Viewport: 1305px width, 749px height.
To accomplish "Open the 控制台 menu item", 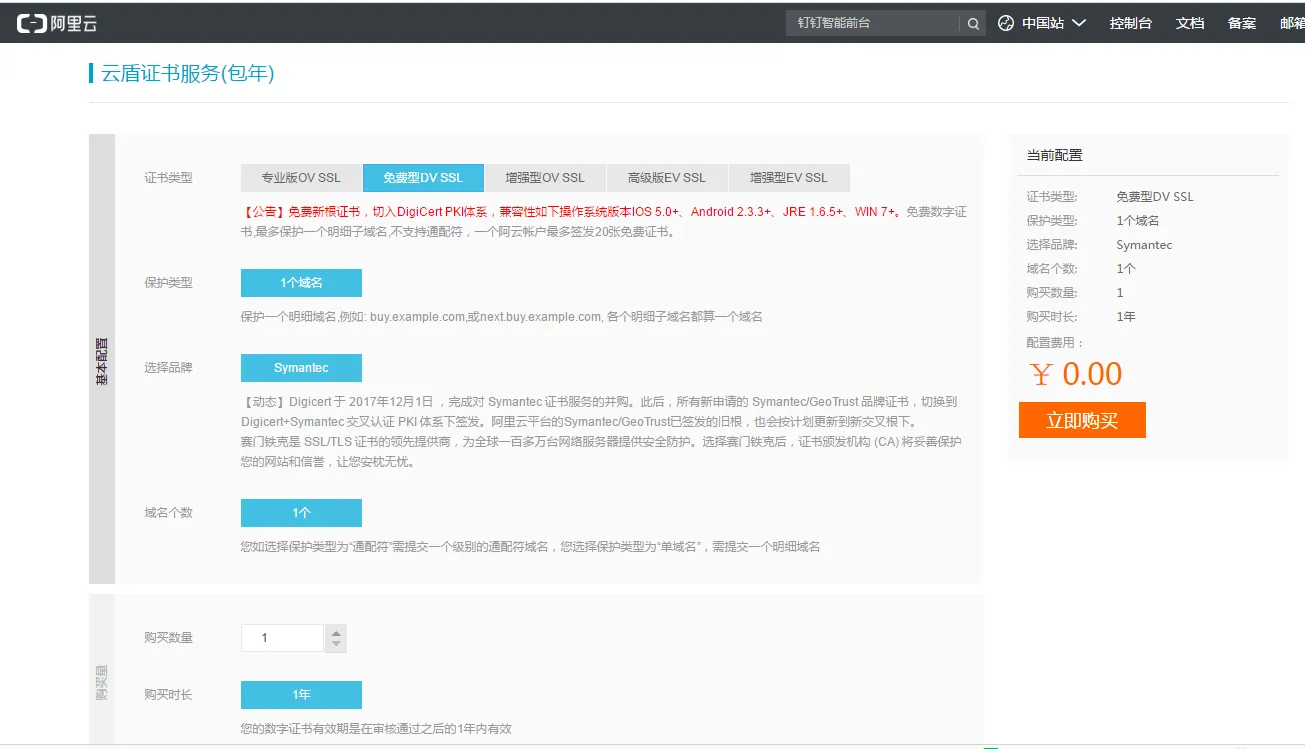I will [1130, 23].
